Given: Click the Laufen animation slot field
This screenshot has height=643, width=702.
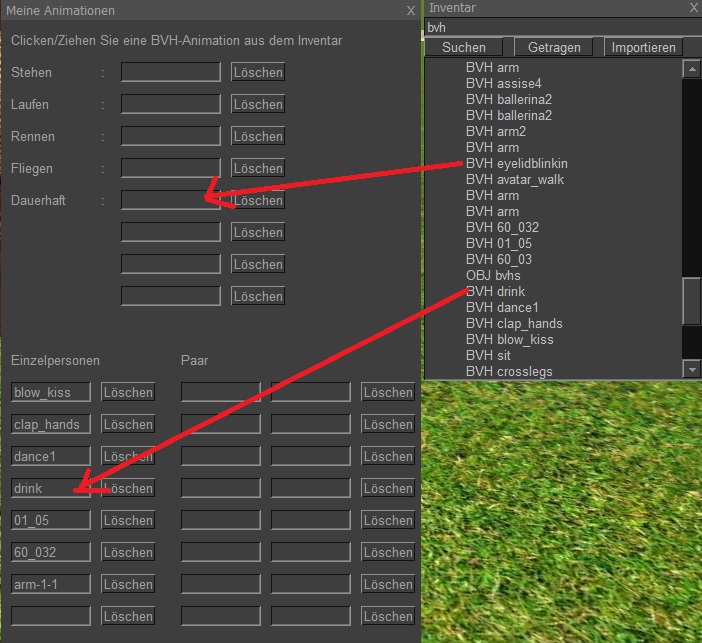Looking at the screenshot, I should tap(170, 104).
